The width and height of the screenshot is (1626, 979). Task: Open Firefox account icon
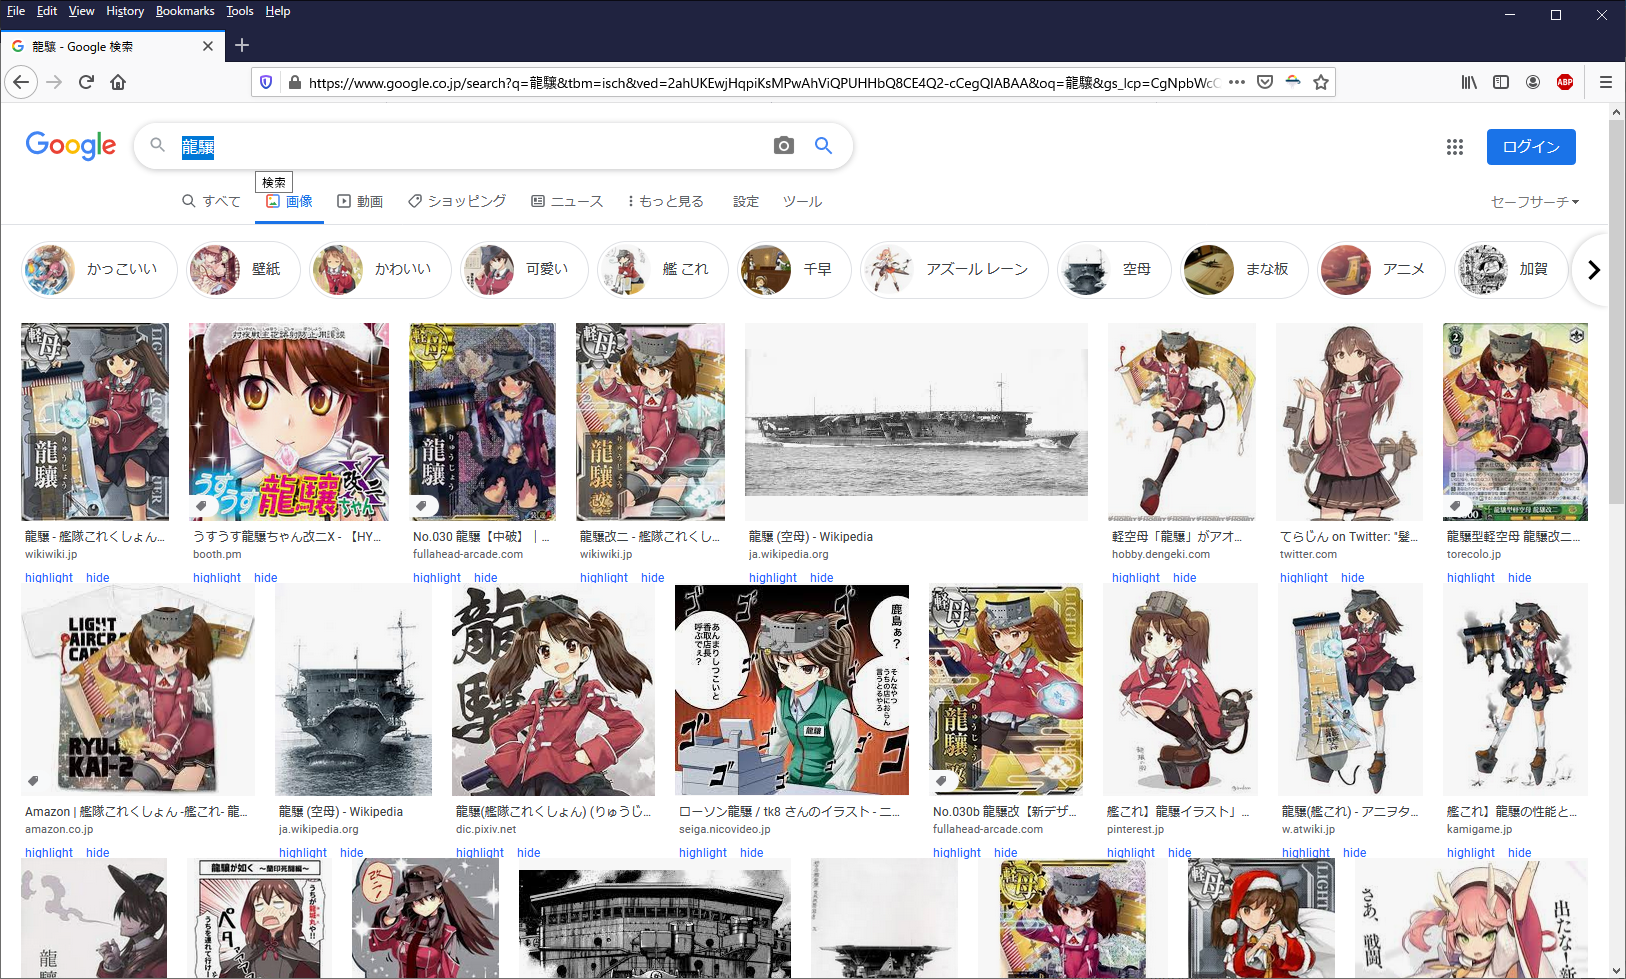1533,82
